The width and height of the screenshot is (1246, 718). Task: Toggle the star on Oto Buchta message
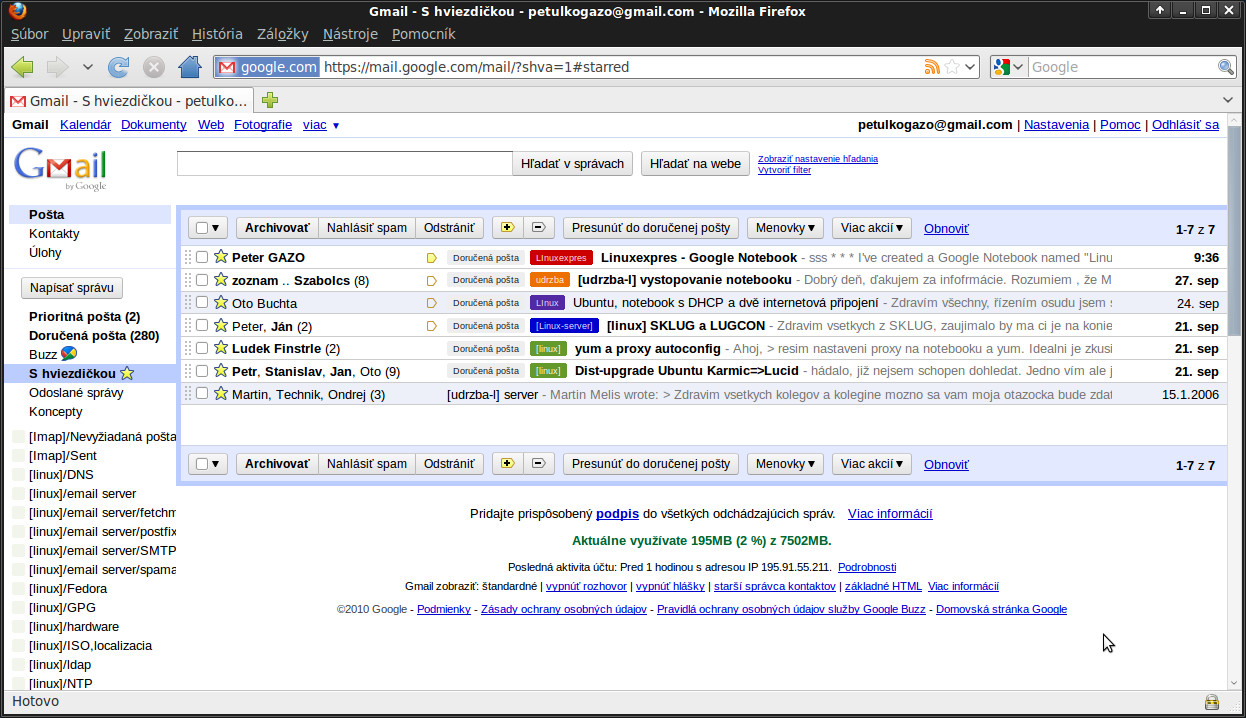pos(221,302)
